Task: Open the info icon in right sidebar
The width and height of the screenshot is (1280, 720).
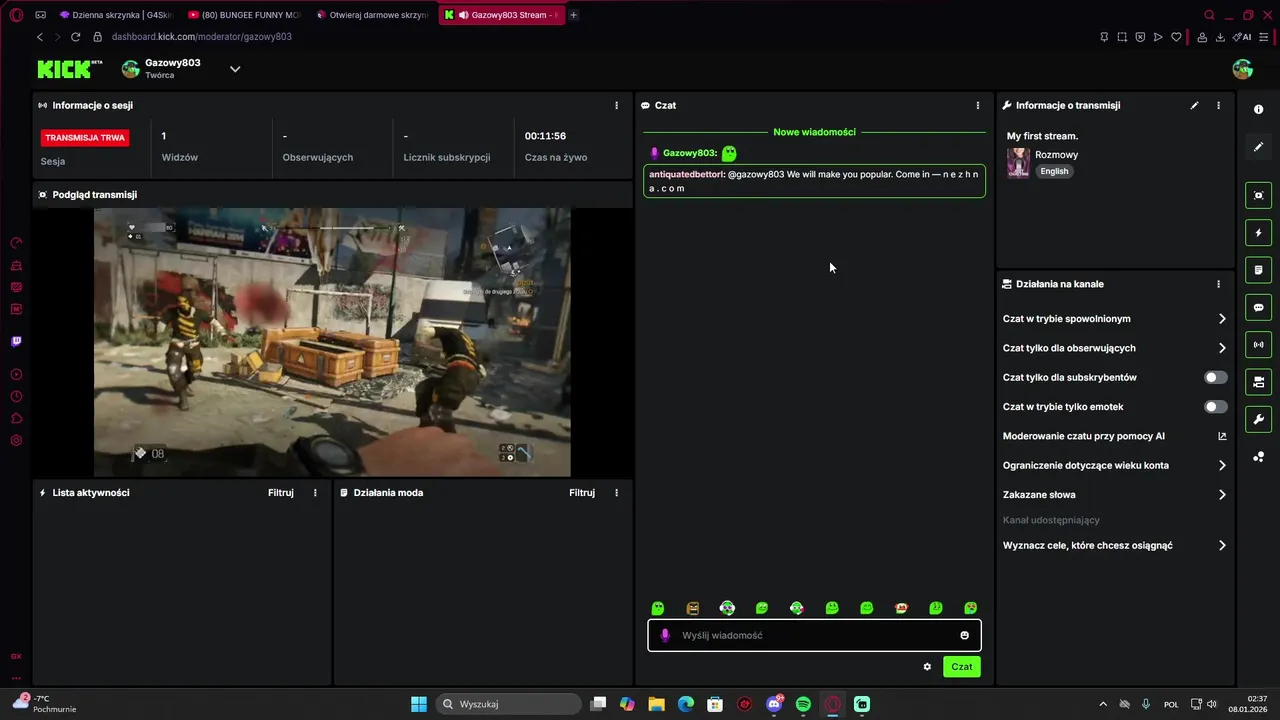Action: tap(1258, 109)
